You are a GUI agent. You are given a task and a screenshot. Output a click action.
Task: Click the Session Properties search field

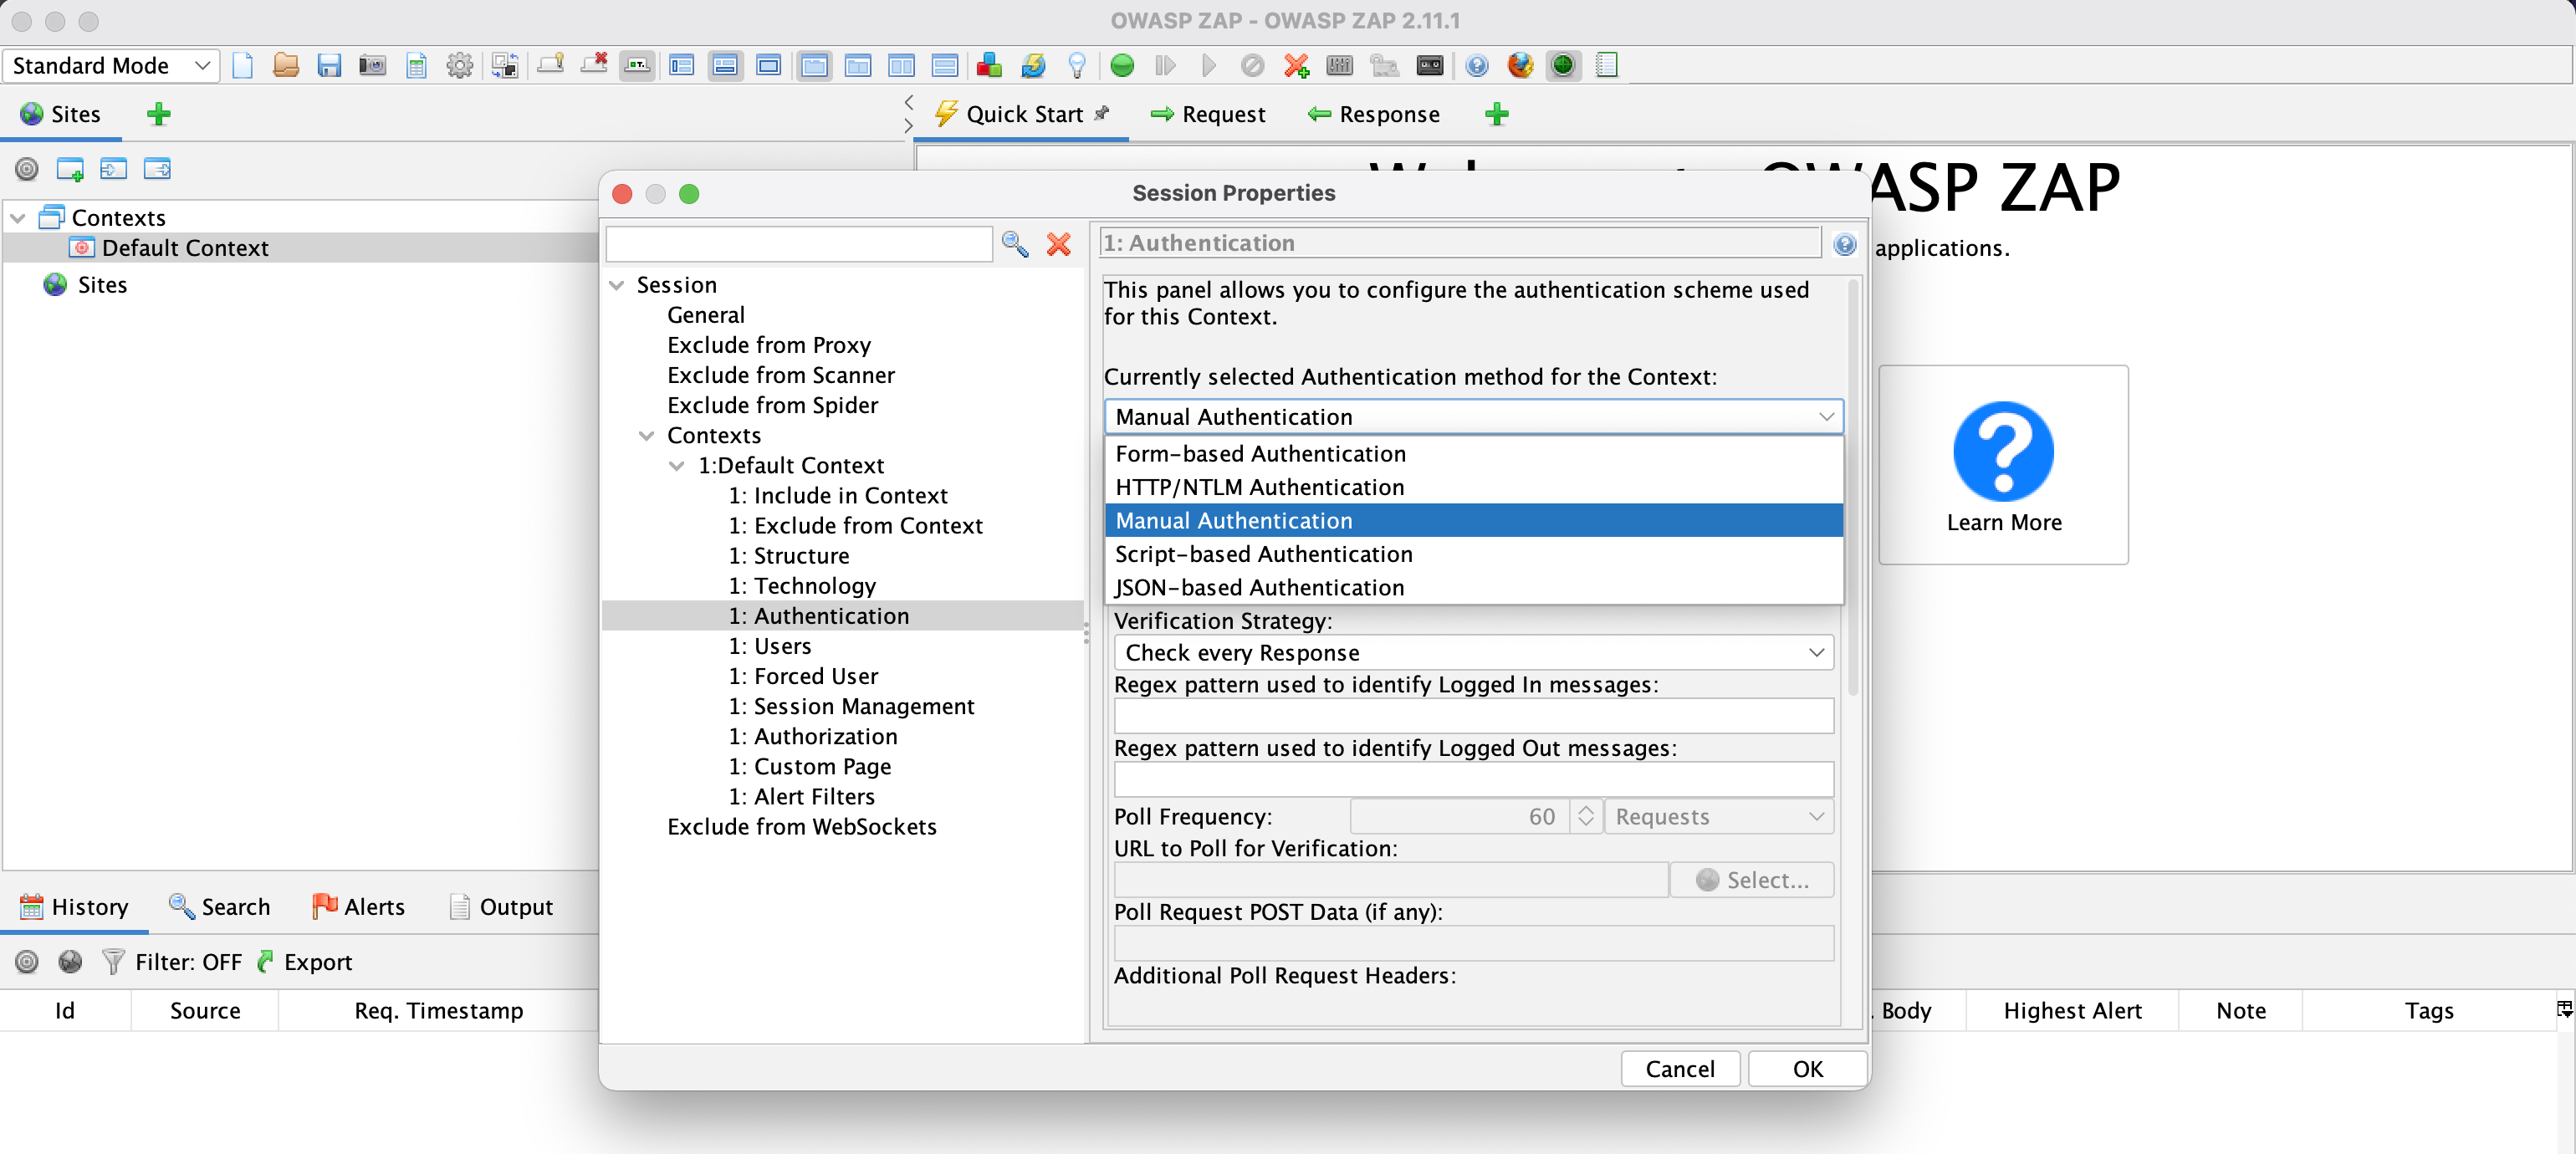pos(799,244)
